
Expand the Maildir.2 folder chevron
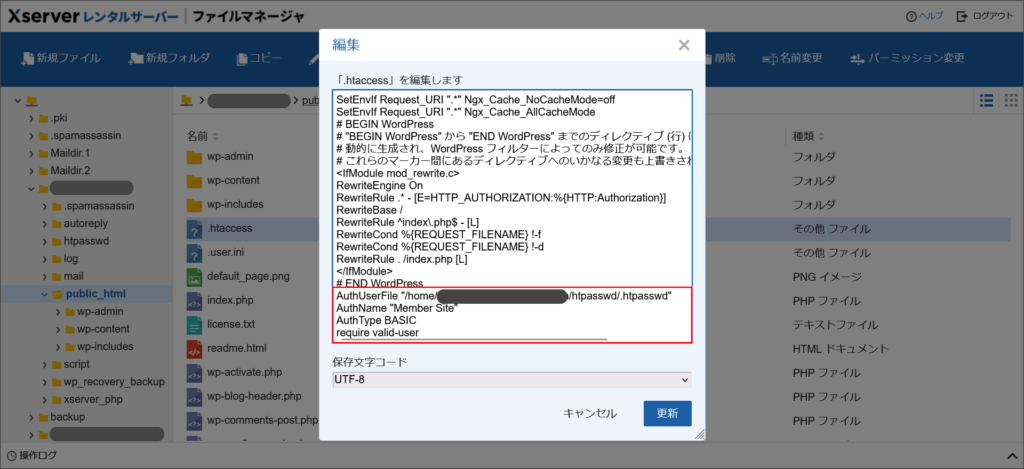click(31, 171)
